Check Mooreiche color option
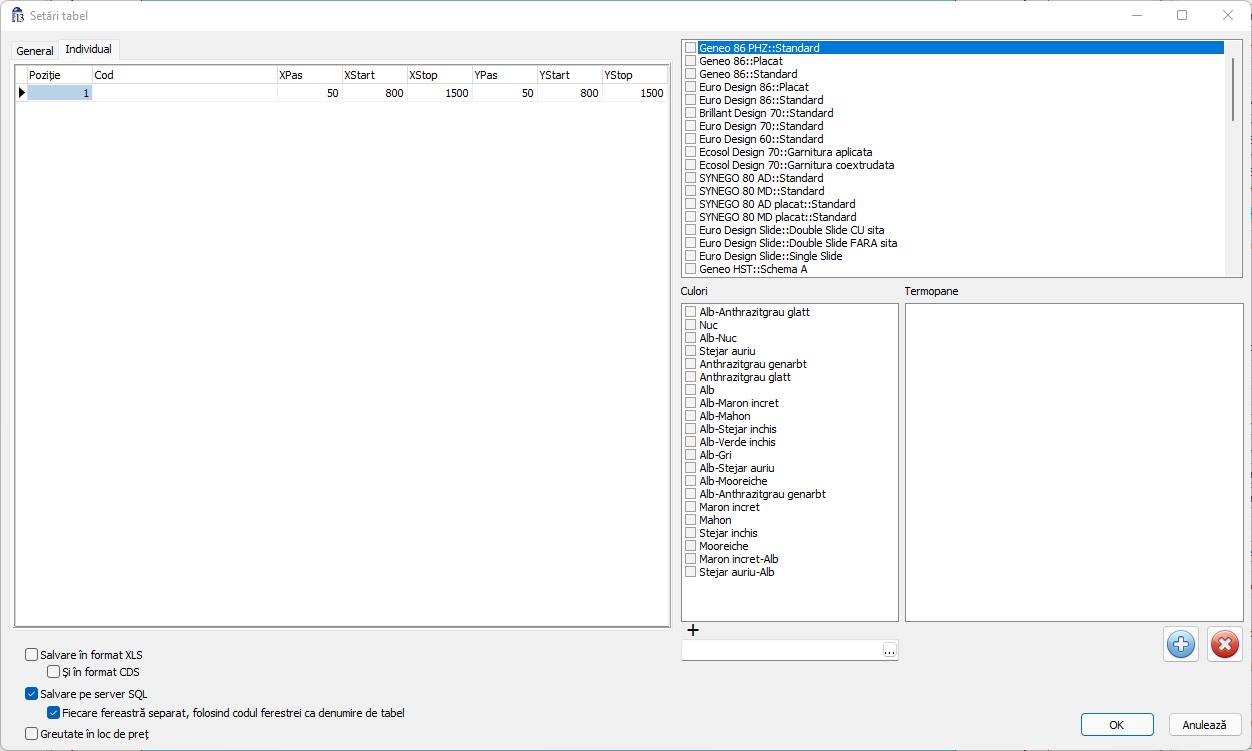 point(690,546)
